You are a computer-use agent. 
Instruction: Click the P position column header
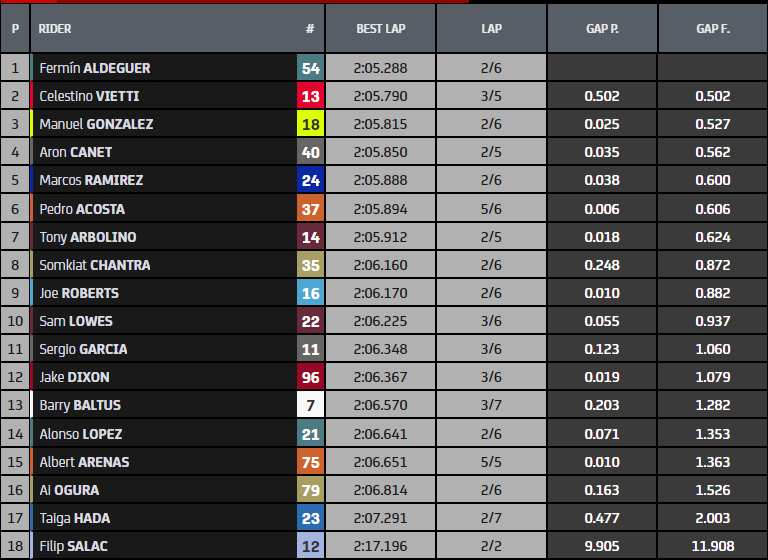coord(15,29)
